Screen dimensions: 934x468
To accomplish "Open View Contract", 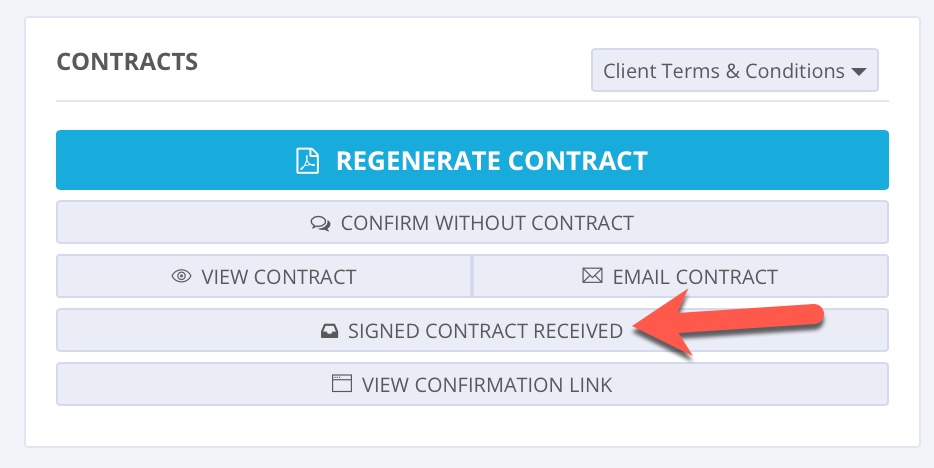I will (x=263, y=276).
